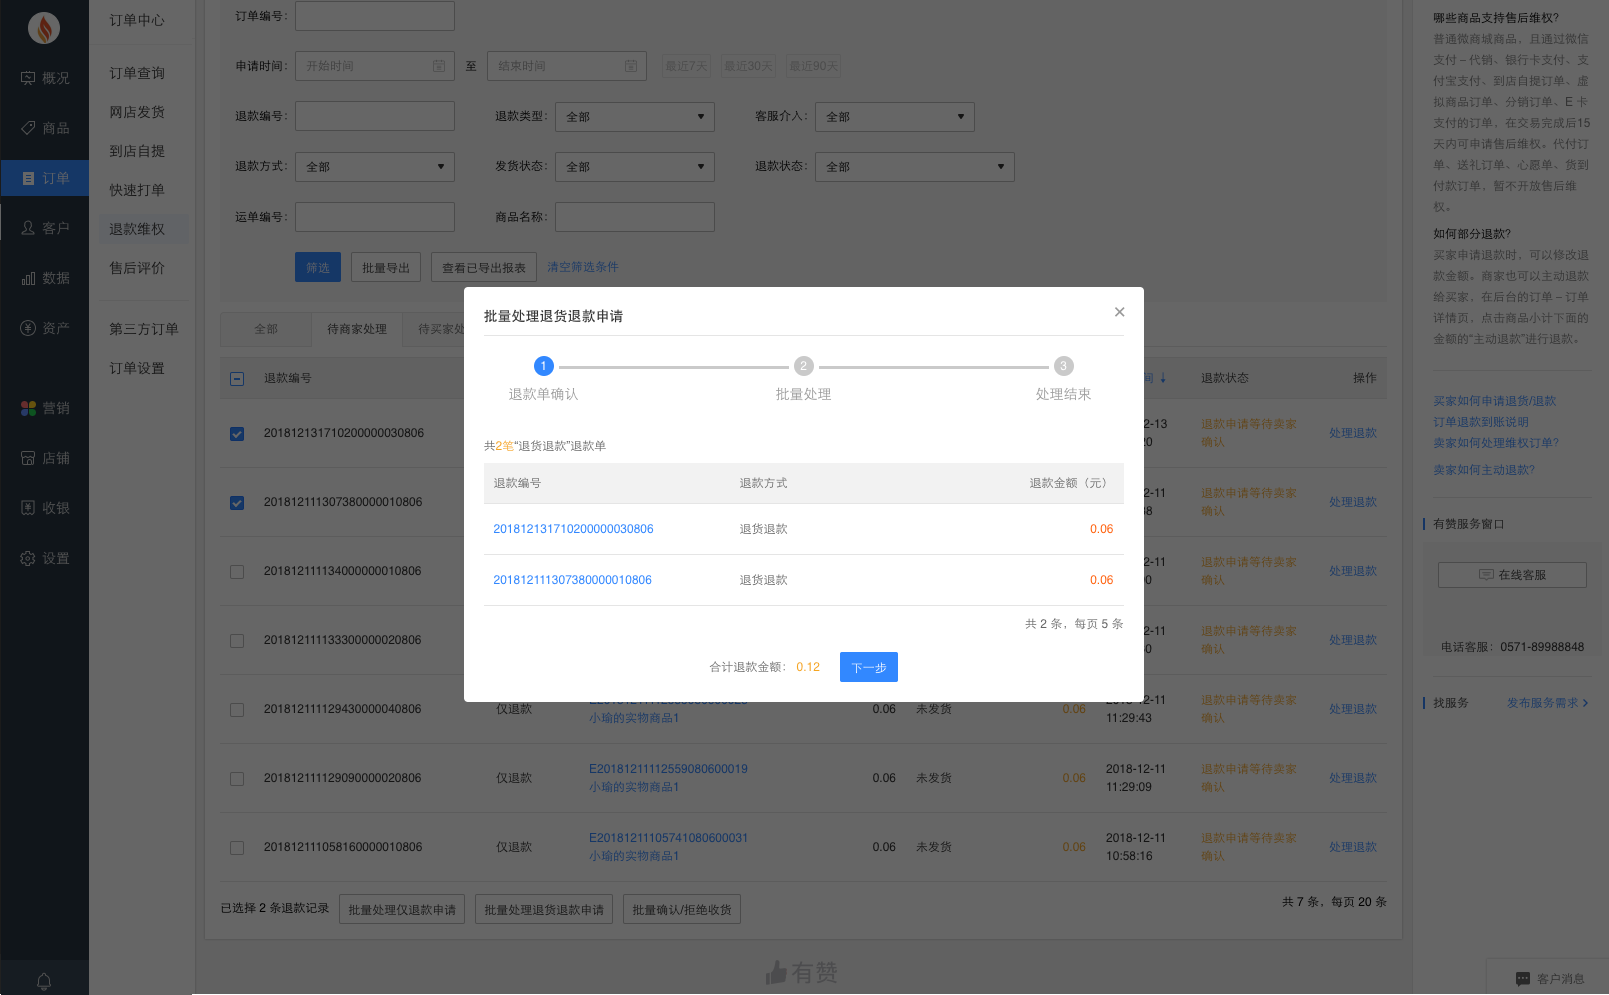
Task: Open refund link 201812111307380000010806 in dialog
Action: [572, 580]
